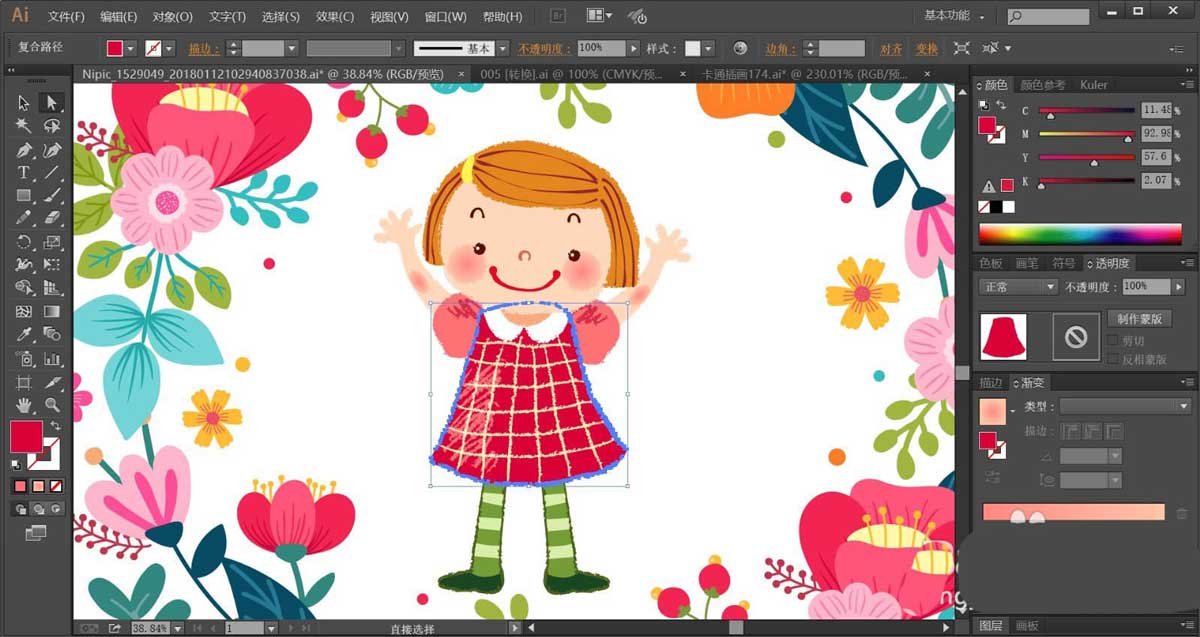Select the Paintbrush tool

pos(51,196)
